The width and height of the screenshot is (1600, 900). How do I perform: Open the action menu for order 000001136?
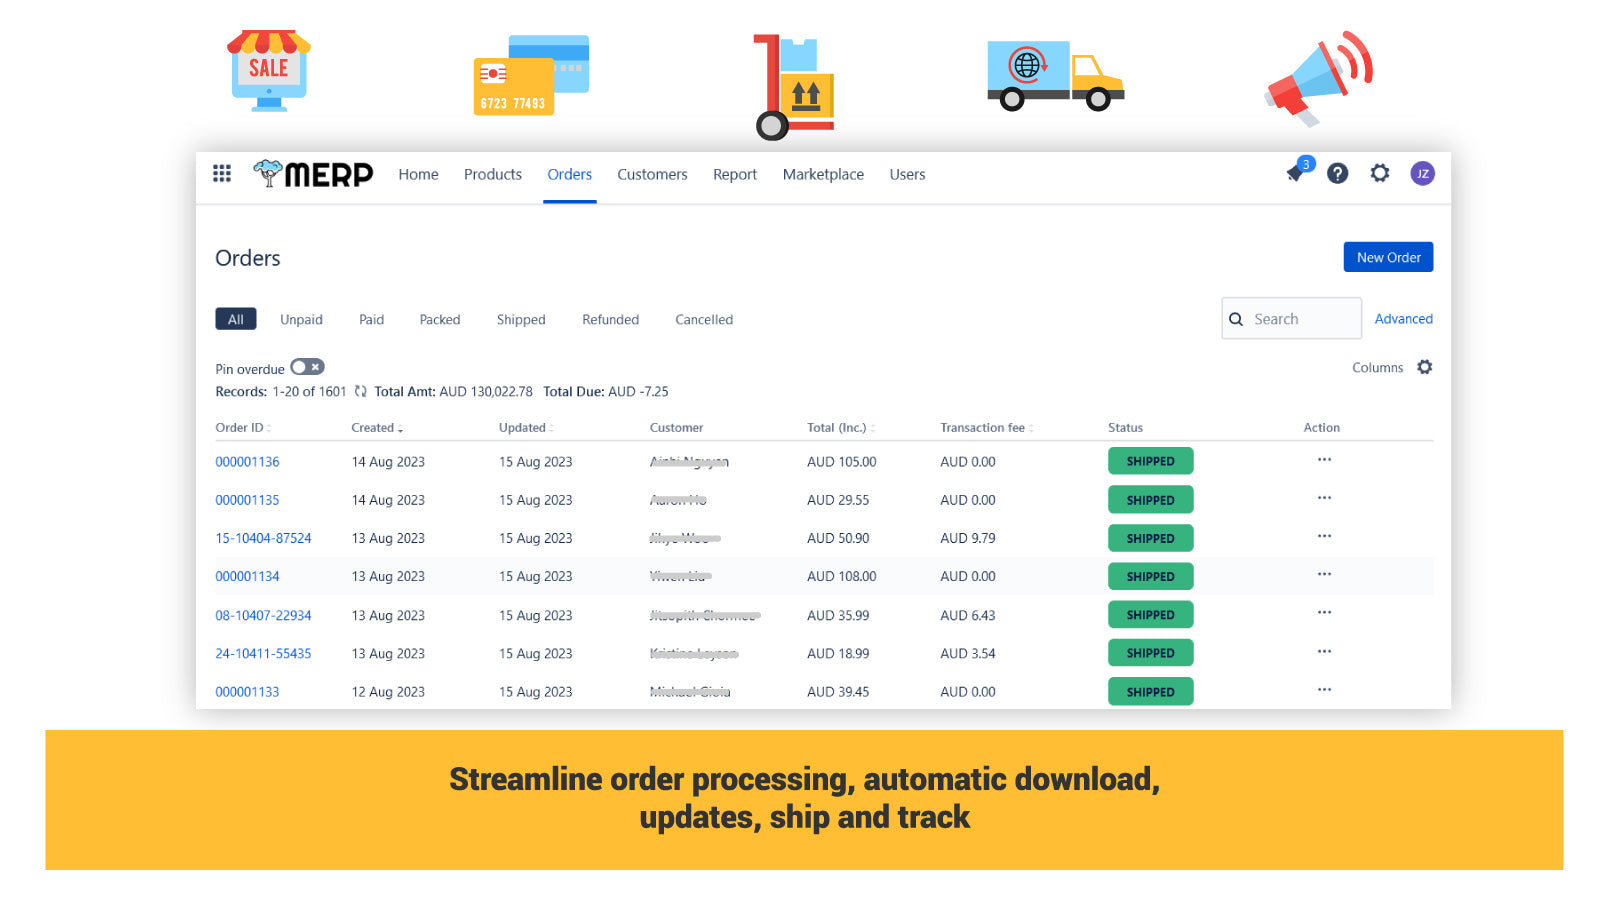click(x=1324, y=461)
